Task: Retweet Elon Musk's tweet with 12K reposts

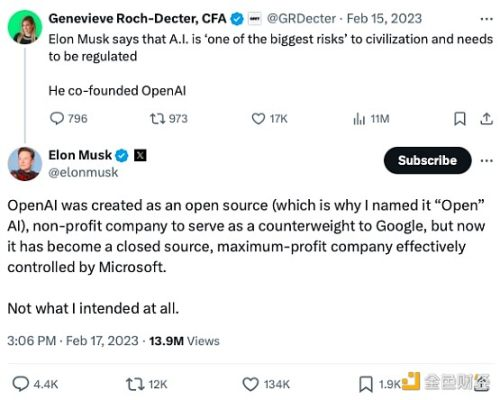Action: point(135,384)
